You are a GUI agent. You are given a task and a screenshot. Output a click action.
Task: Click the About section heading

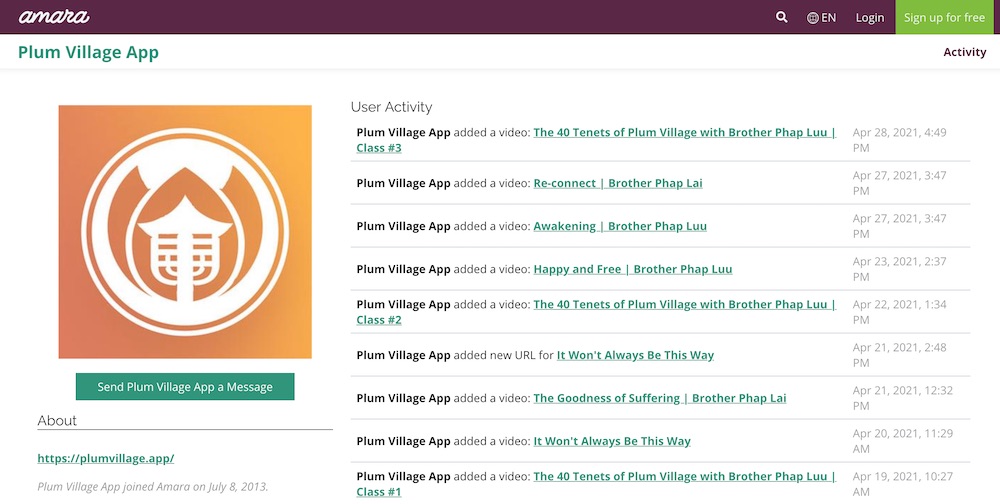pos(57,420)
